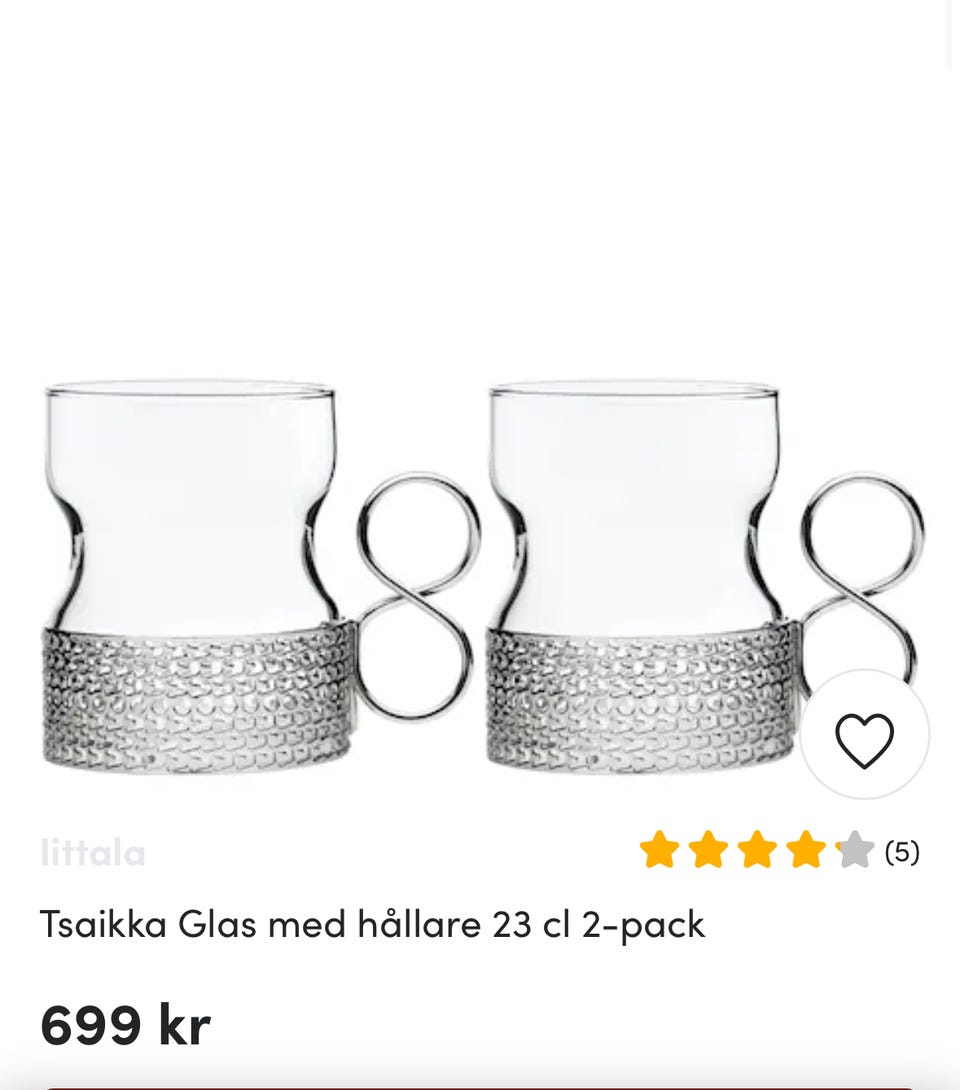Click the dark red button at bottom edge
Image resolution: width=960 pixels, height=1090 pixels.
point(480,1087)
